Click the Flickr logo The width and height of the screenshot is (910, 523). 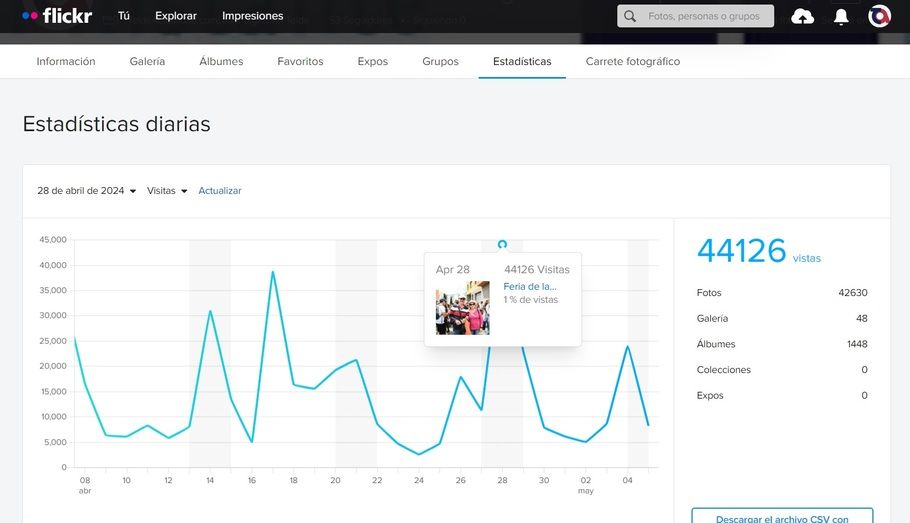[57, 16]
